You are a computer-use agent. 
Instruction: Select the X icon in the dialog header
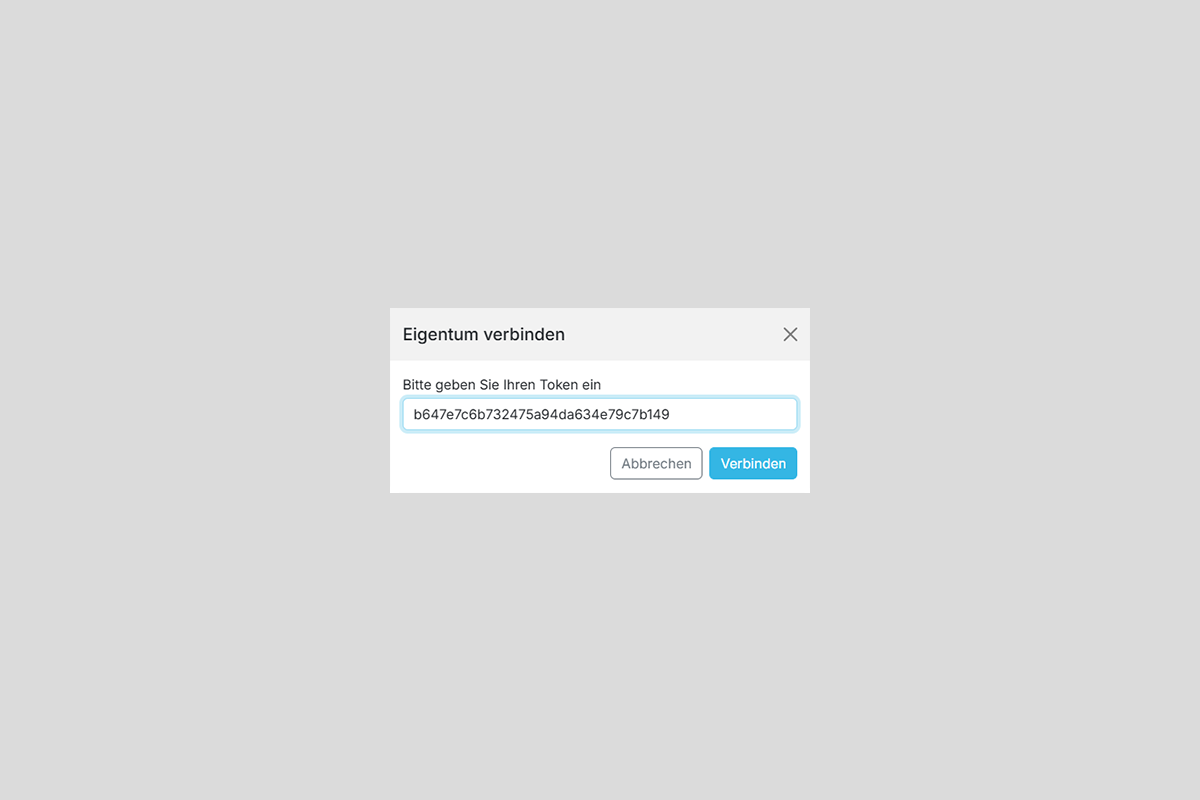point(790,334)
